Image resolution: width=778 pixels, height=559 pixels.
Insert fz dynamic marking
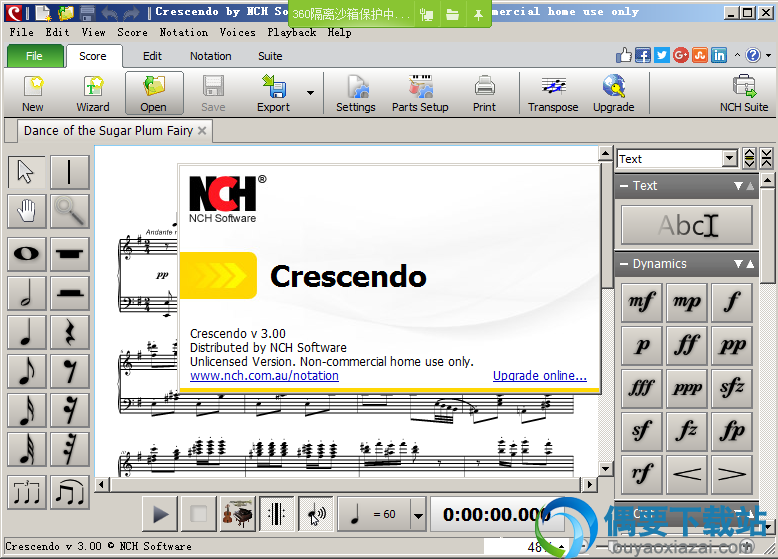[687, 432]
